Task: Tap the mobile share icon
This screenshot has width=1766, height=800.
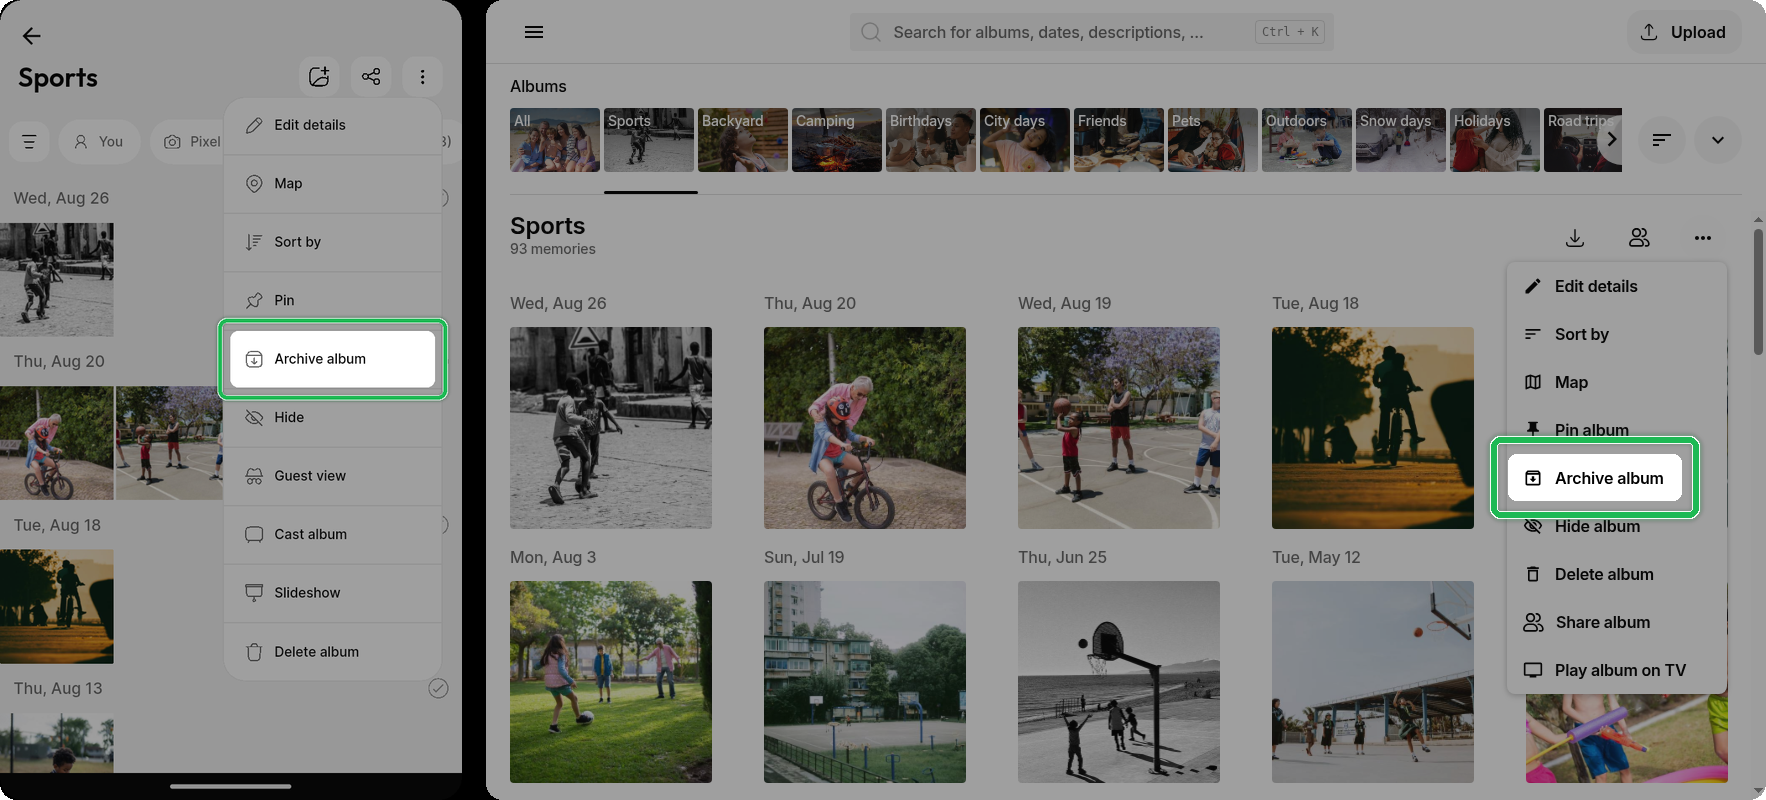Action: tap(371, 77)
